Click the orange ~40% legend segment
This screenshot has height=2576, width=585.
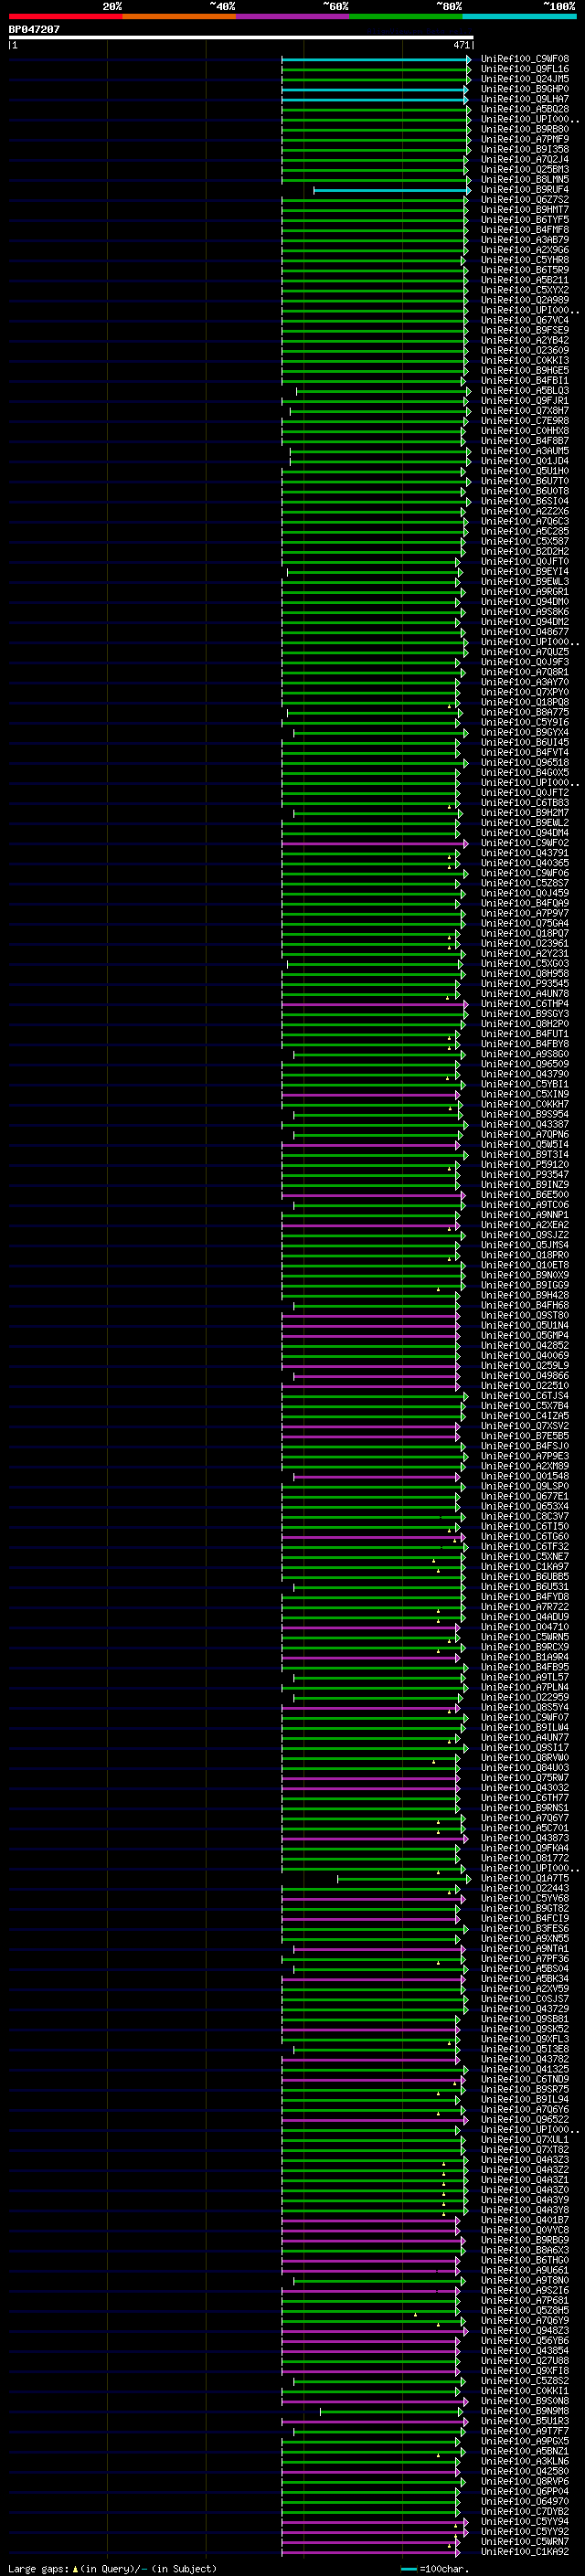[x=179, y=17]
